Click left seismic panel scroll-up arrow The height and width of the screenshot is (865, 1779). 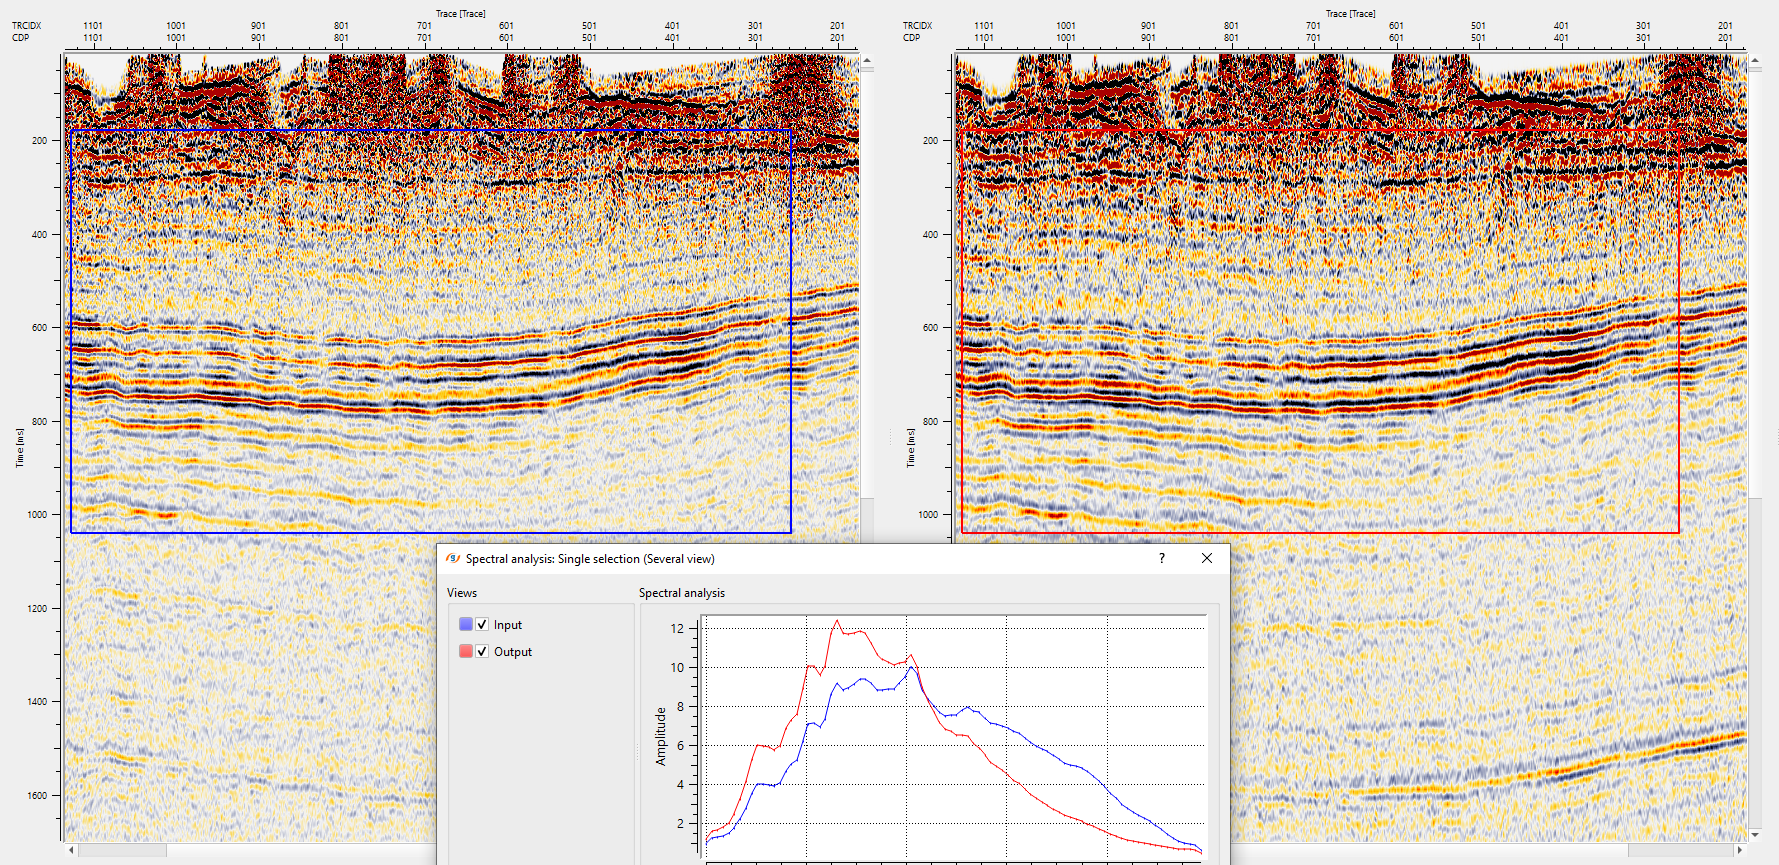867,61
